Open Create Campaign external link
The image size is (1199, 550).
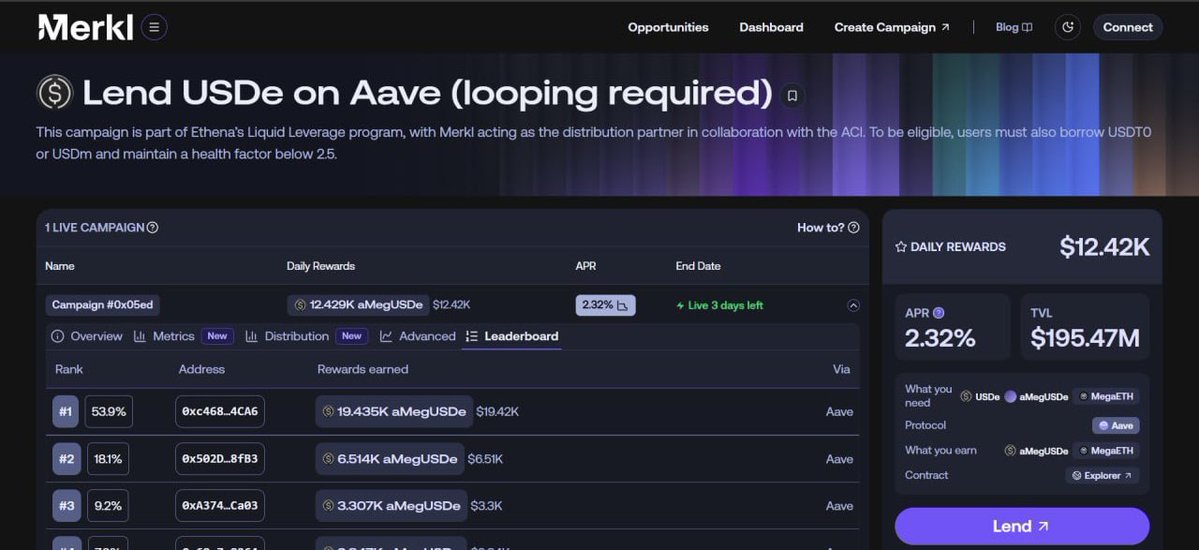(x=892, y=28)
